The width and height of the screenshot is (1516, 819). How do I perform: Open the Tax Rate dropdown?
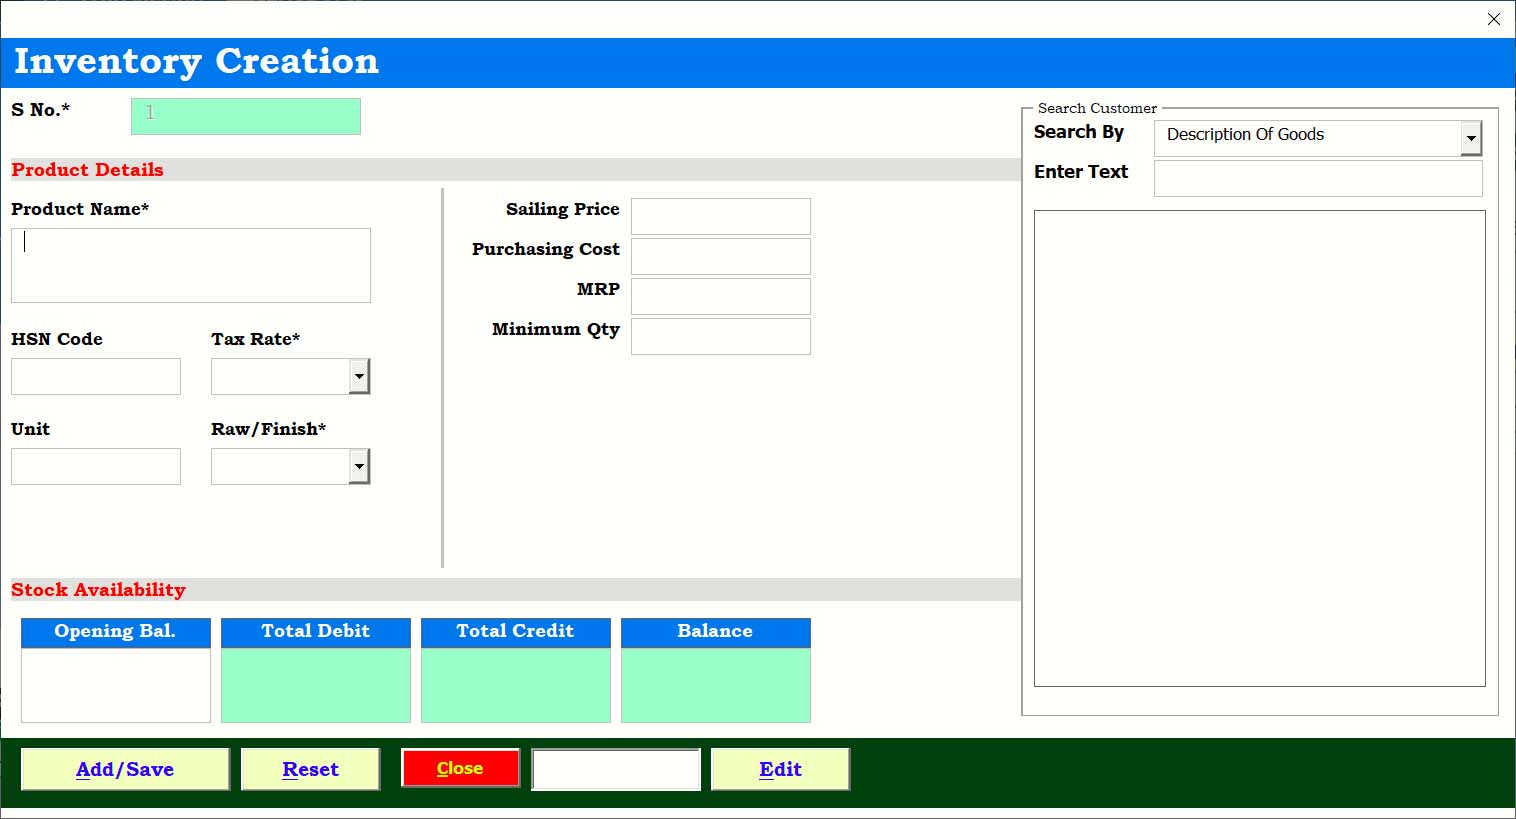359,377
